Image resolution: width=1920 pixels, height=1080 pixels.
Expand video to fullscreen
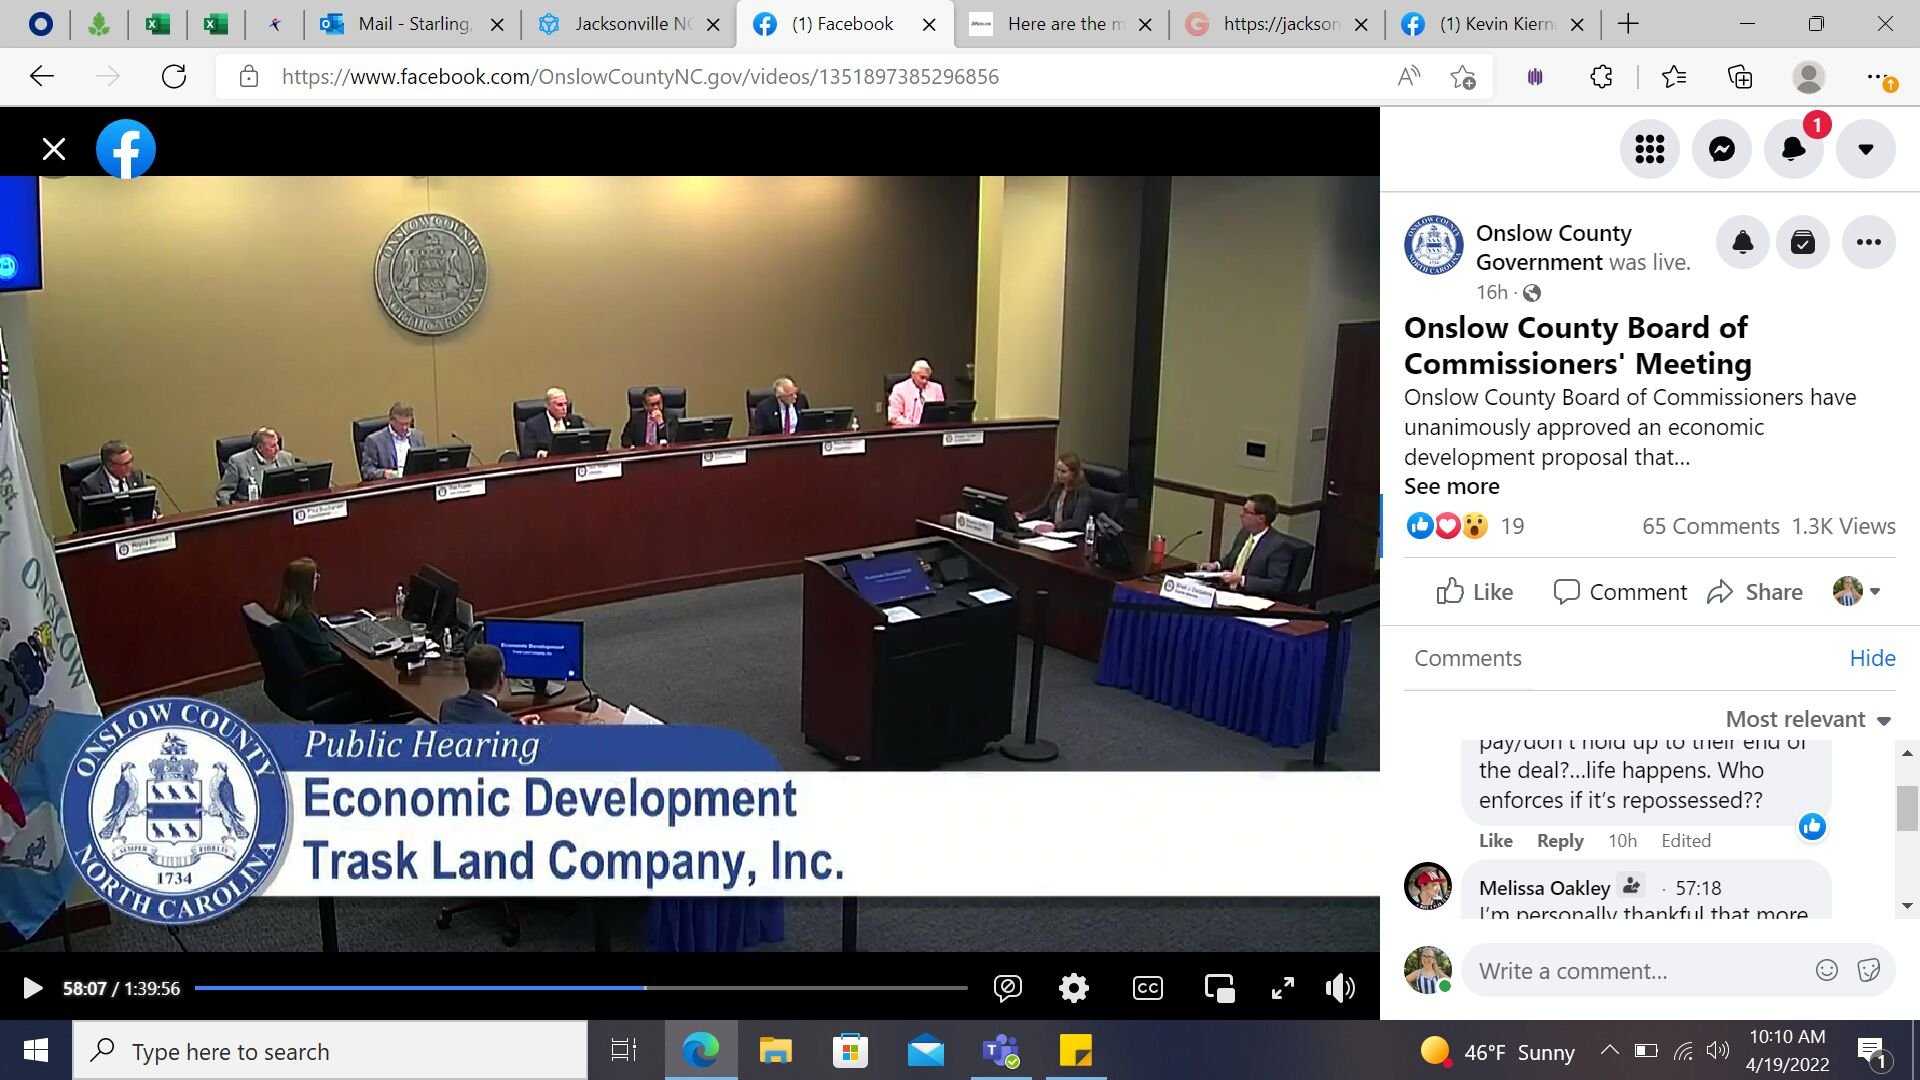(x=1282, y=989)
